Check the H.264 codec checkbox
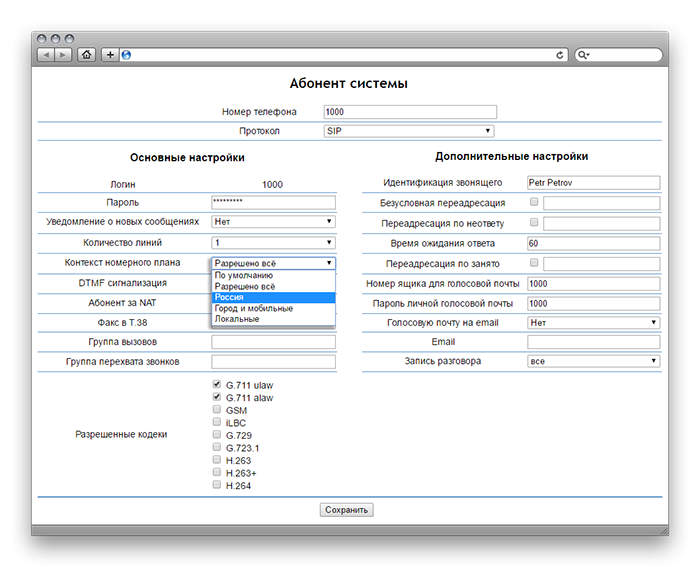This screenshot has width=700, height=567. click(217, 484)
